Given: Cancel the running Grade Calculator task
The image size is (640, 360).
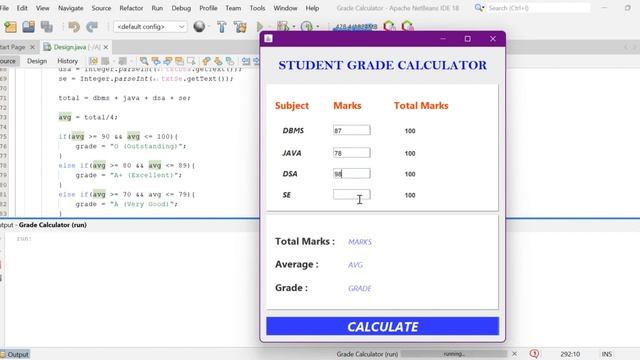Looking at the screenshot, I should click(x=514, y=354).
